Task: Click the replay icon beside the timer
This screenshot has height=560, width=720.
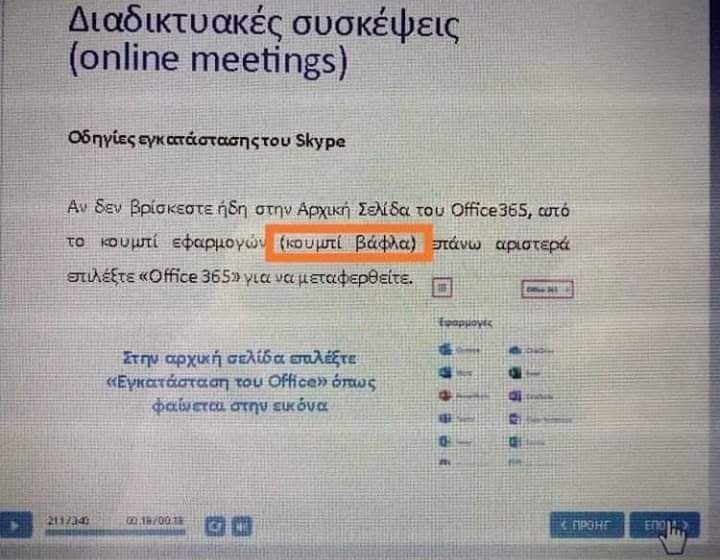Action: [215, 526]
